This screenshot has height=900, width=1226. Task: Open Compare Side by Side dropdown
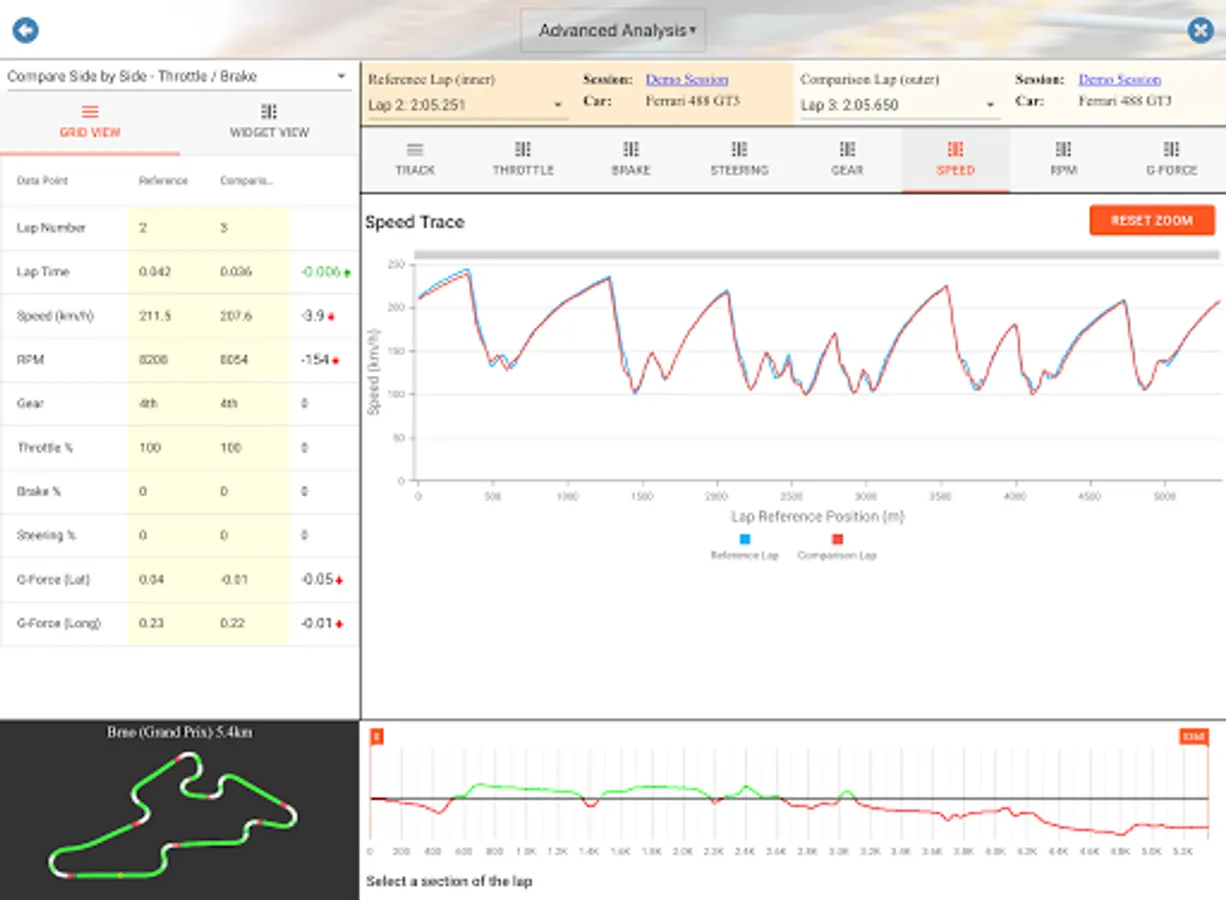[x=177, y=77]
